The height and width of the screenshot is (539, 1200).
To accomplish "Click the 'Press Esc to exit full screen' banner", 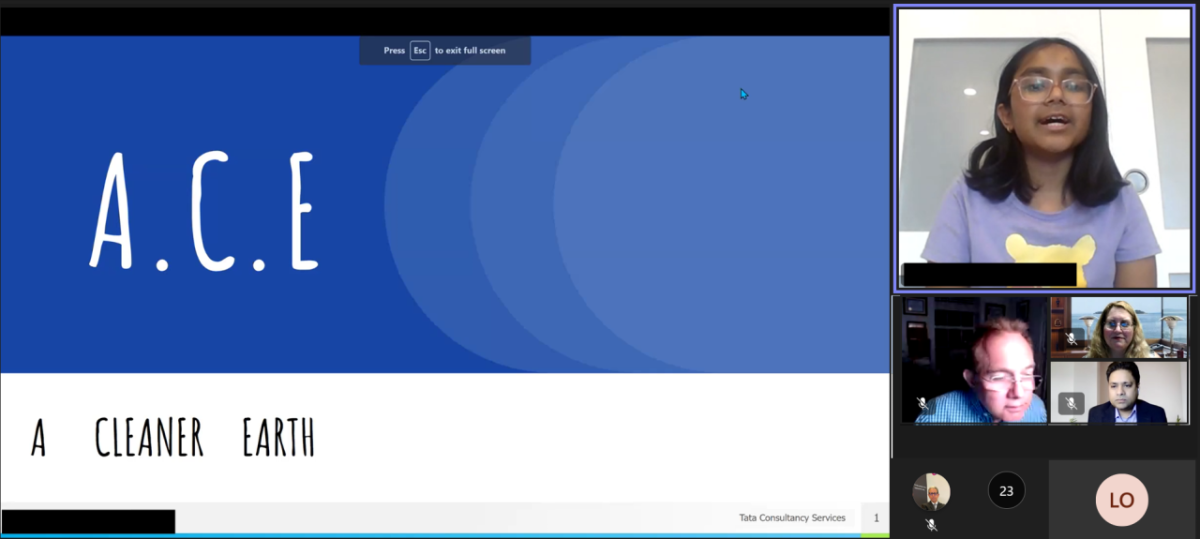I will (445, 50).
